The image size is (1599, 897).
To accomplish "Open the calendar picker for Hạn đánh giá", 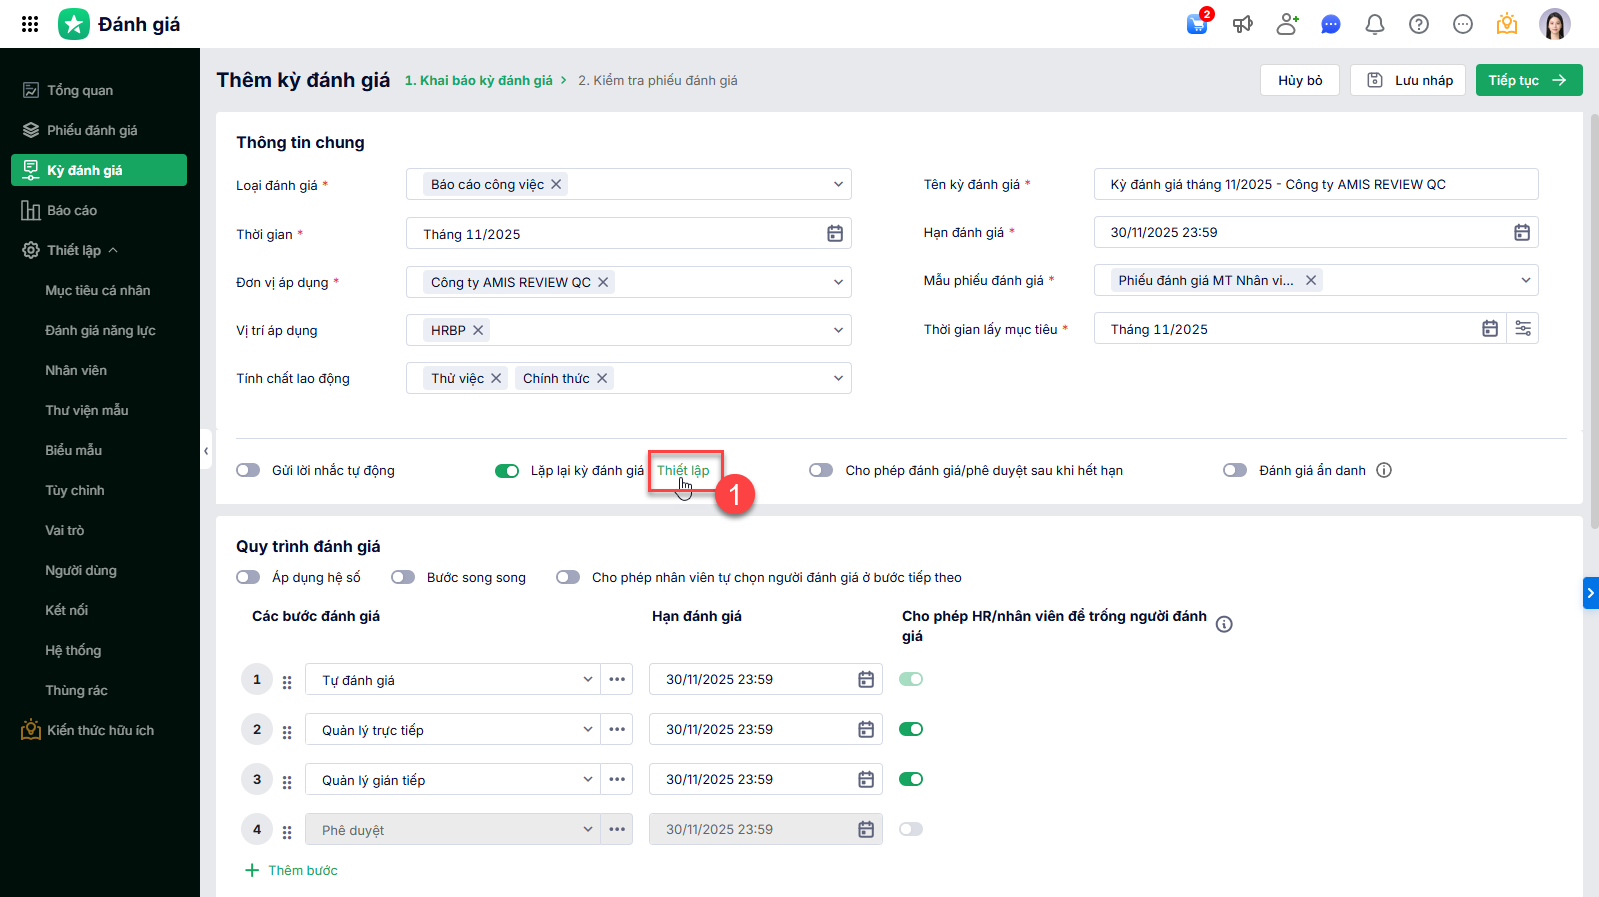I will (1522, 233).
